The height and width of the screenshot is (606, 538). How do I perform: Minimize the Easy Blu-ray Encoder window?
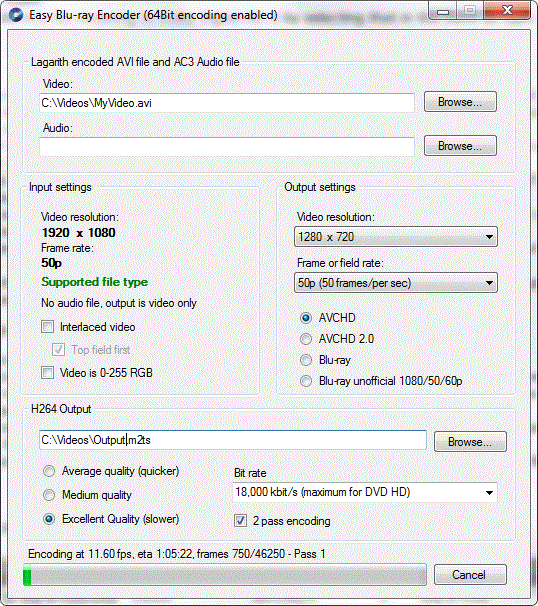443,11
